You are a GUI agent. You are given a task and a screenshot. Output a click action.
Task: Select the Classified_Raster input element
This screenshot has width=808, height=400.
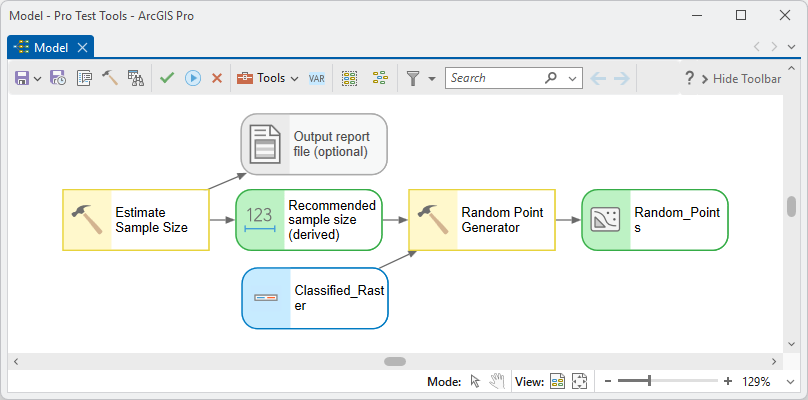[x=315, y=298]
